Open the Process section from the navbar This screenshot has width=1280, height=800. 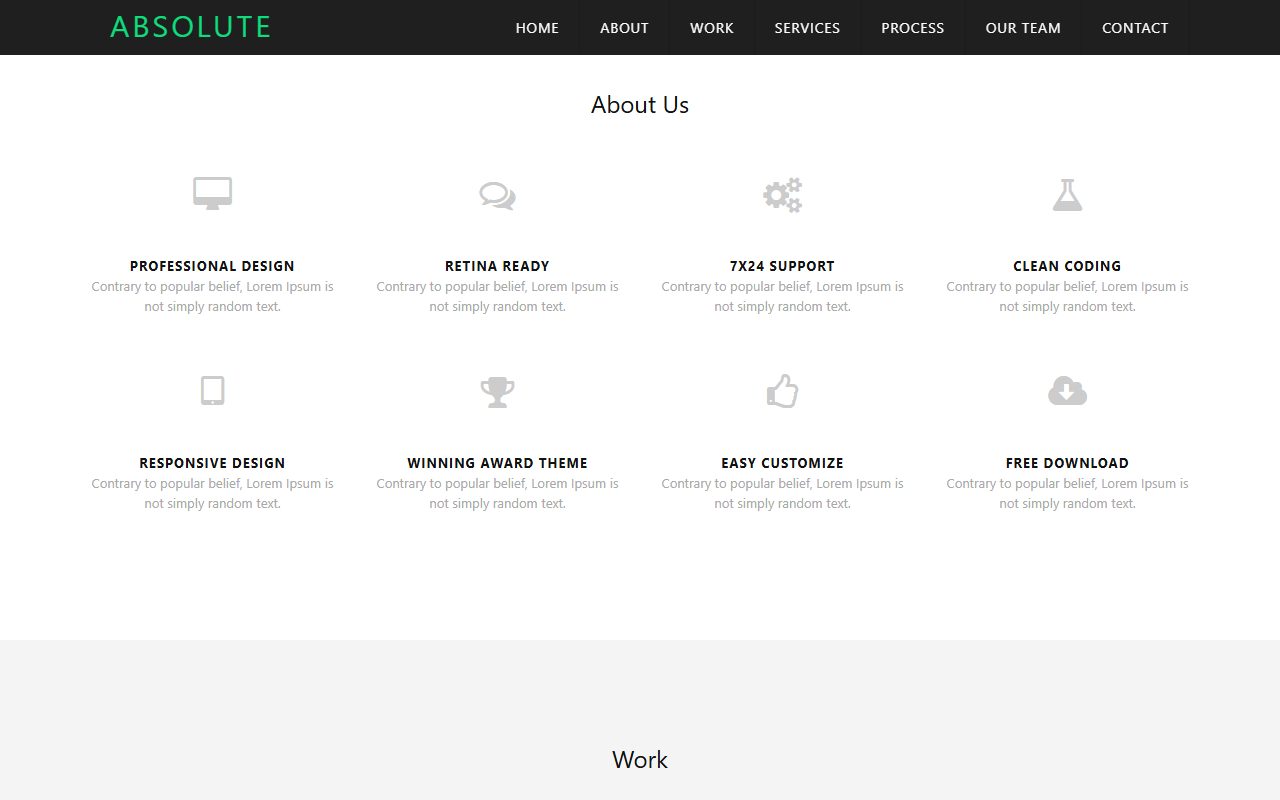913,28
